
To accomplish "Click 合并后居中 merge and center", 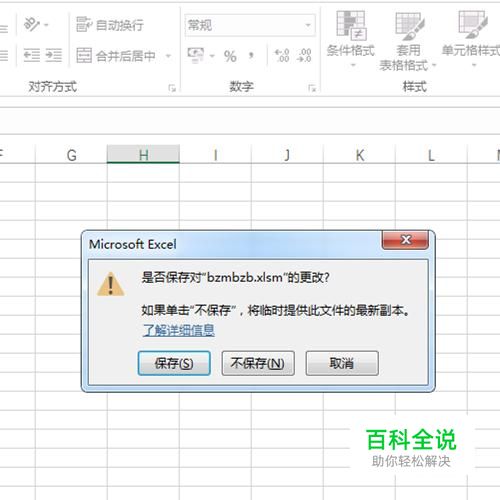I will click(116, 56).
